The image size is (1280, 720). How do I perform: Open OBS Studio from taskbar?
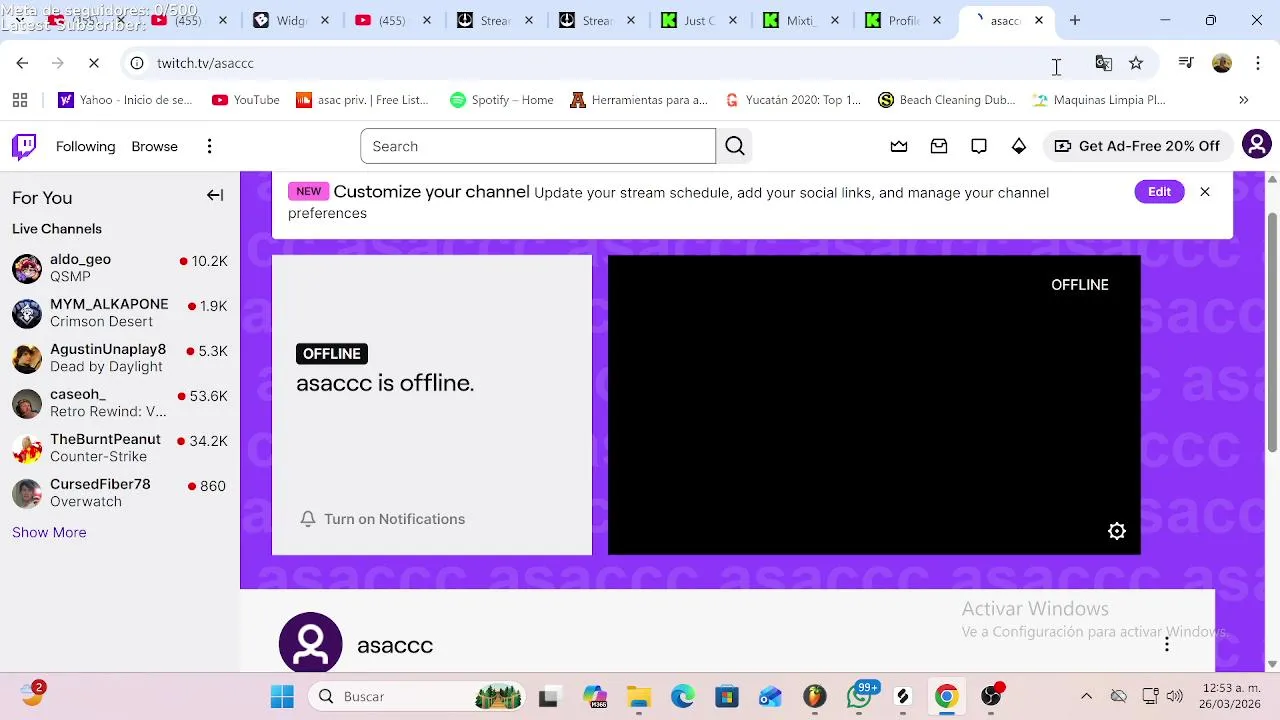point(991,696)
